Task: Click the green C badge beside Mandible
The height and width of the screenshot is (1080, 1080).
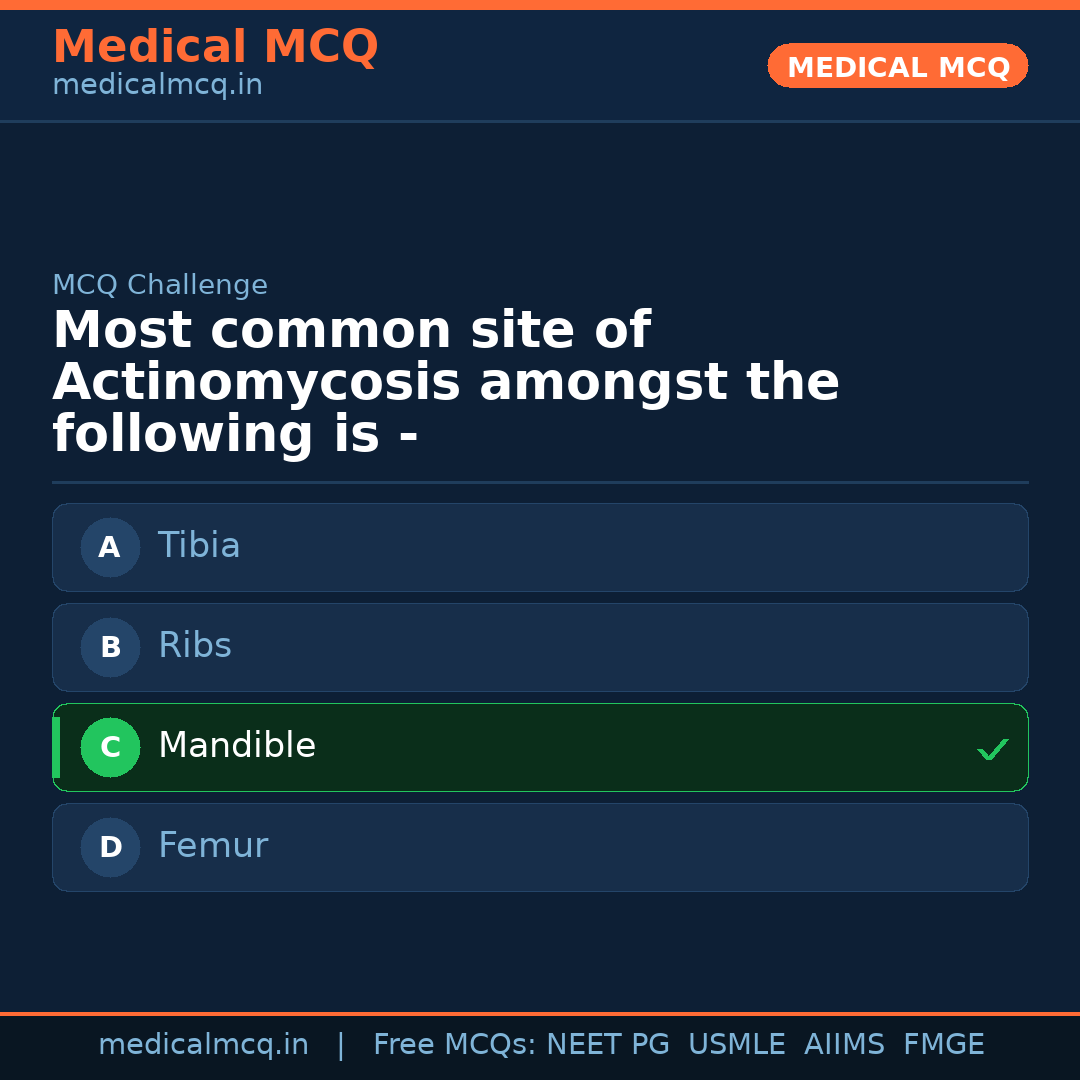Action: click(x=110, y=747)
